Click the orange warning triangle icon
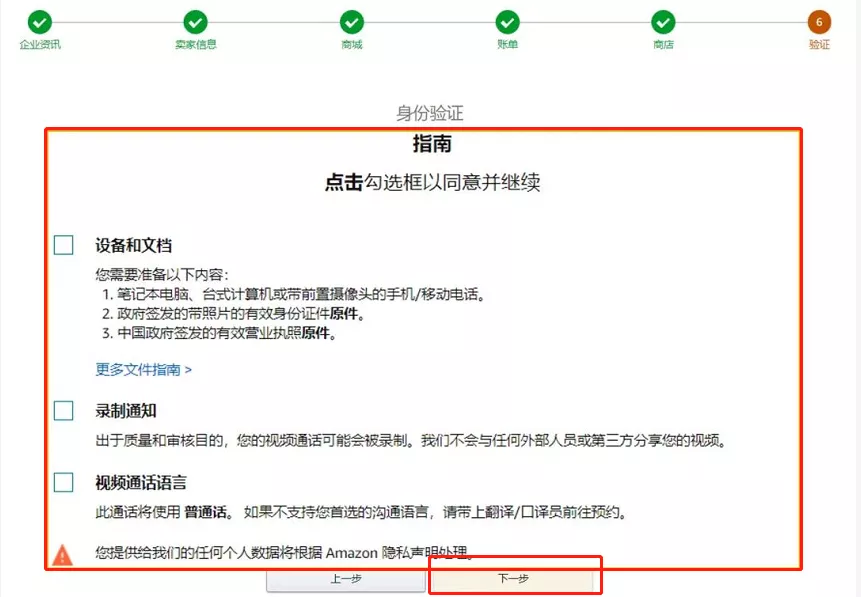861x597 pixels. tap(63, 555)
